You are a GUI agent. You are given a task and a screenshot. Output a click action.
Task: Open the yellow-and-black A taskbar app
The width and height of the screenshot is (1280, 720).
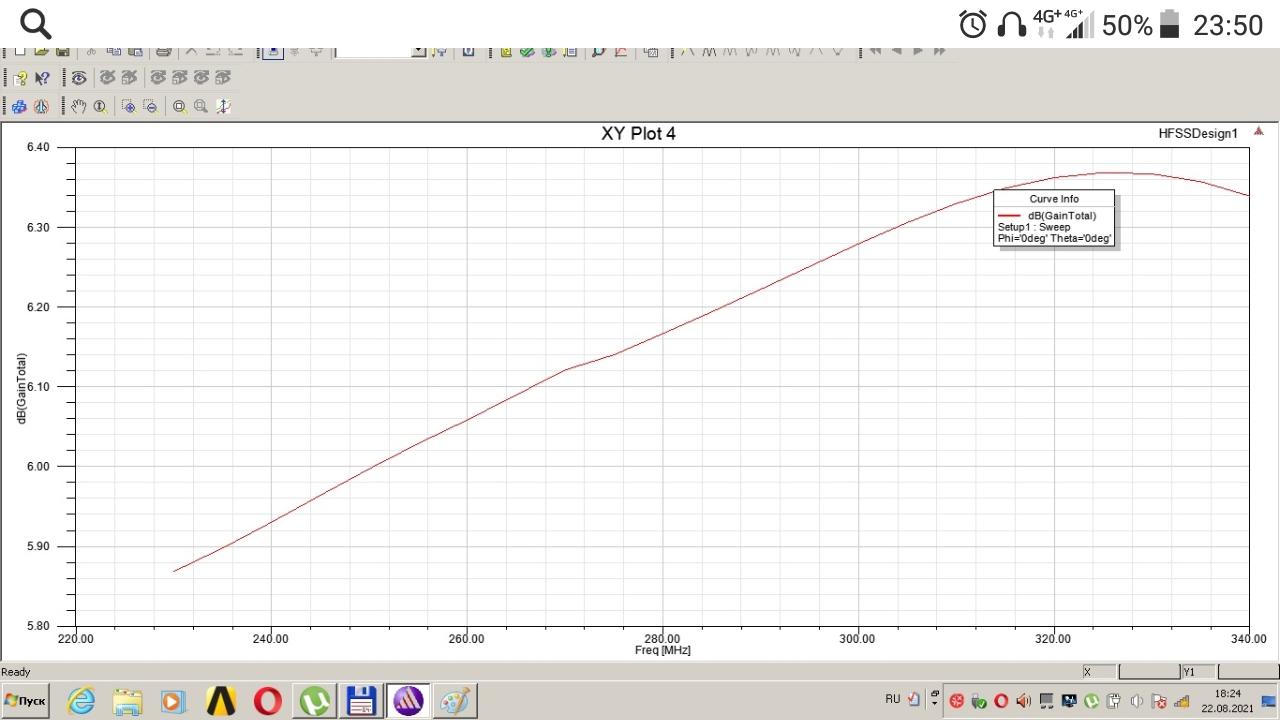click(x=221, y=701)
